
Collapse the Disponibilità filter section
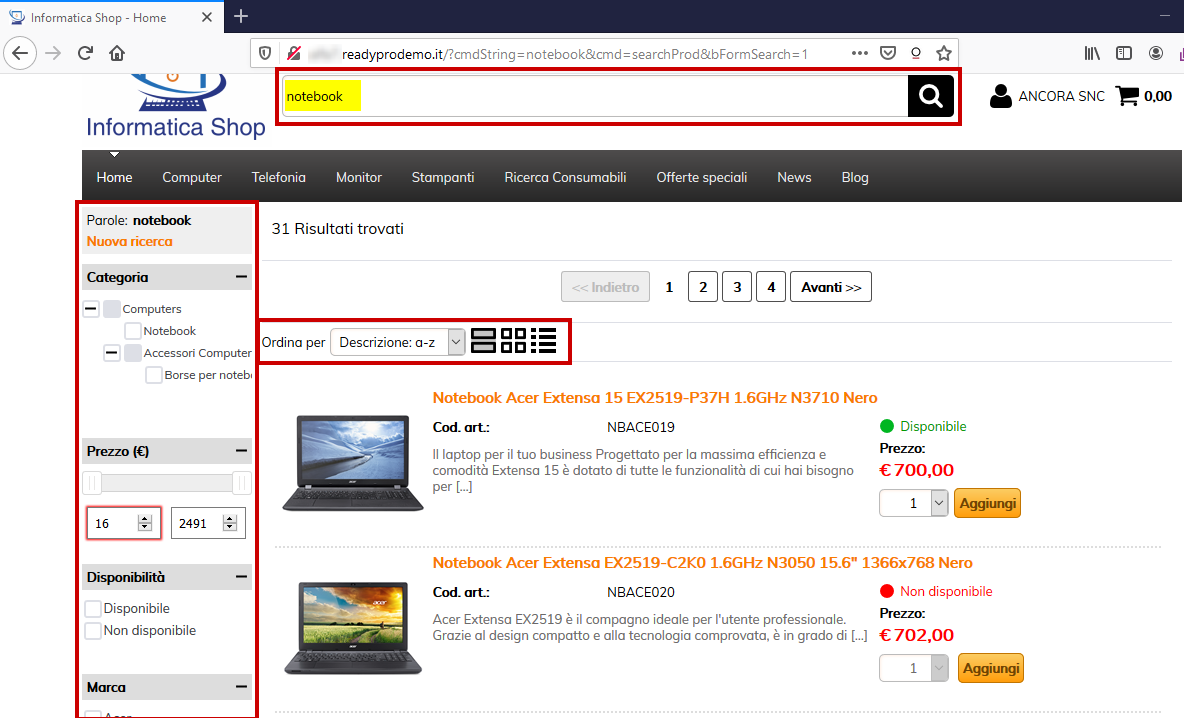pyautogui.click(x=241, y=577)
